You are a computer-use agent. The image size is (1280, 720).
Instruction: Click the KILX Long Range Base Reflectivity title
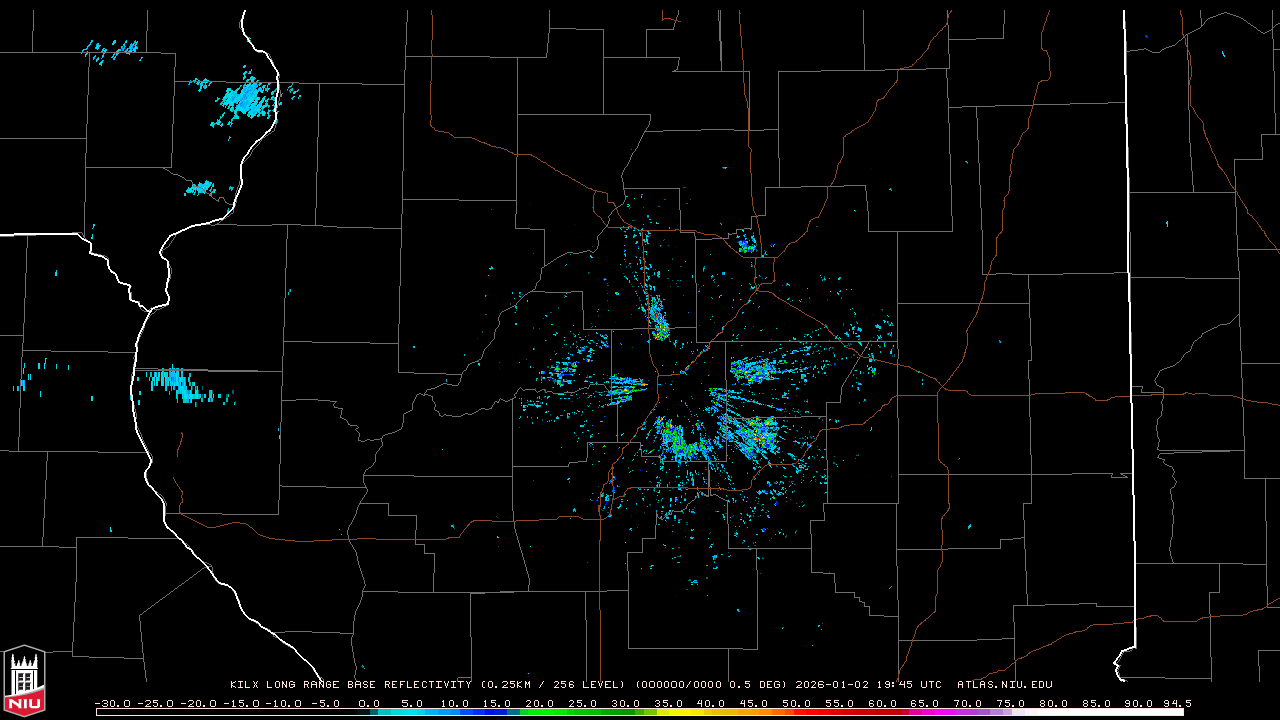(x=350, y=685)
